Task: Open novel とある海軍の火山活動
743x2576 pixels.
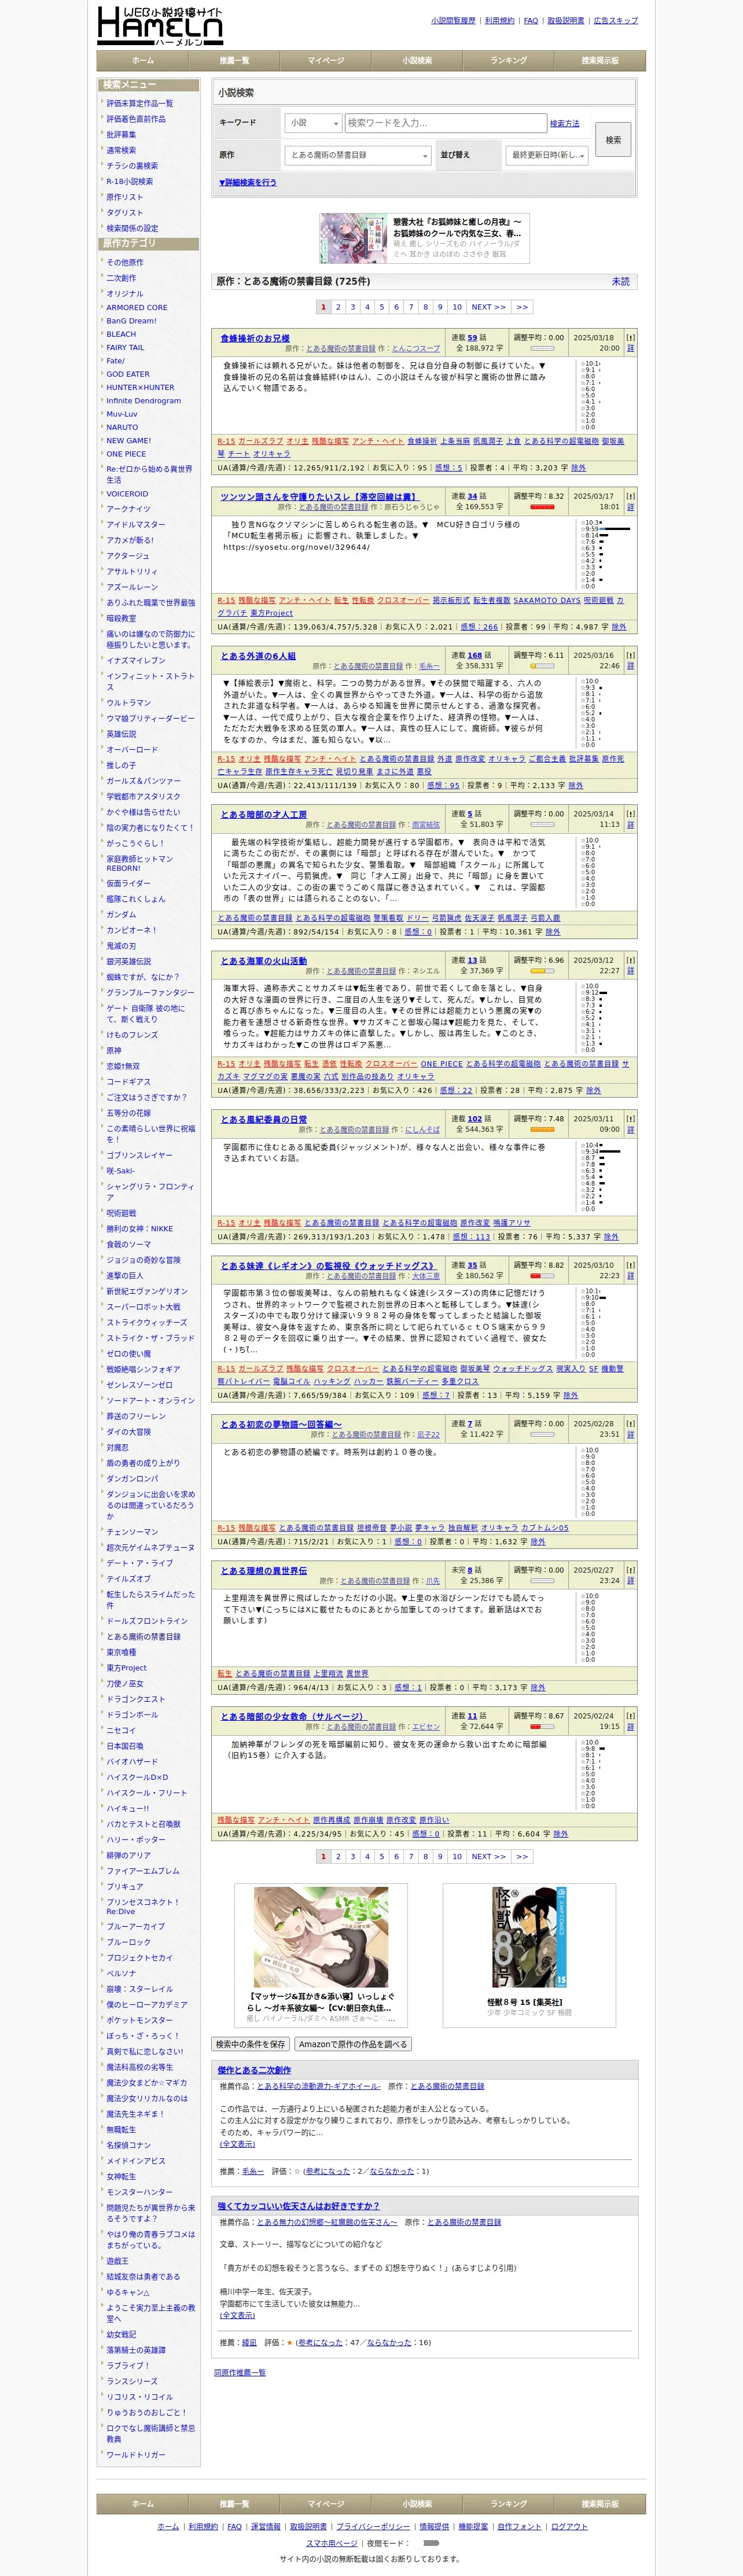Action: point(263,960)
